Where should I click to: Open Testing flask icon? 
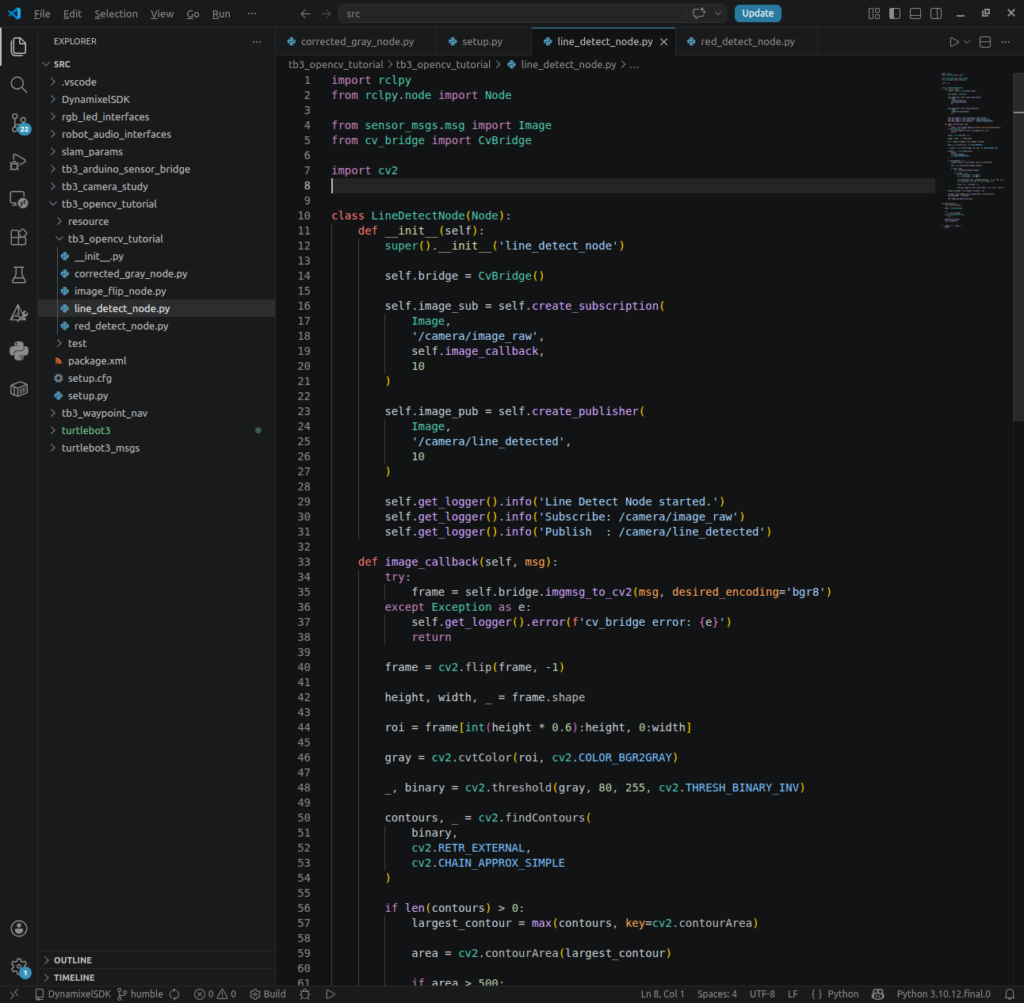pyautogui.click(x=19, y=275)
